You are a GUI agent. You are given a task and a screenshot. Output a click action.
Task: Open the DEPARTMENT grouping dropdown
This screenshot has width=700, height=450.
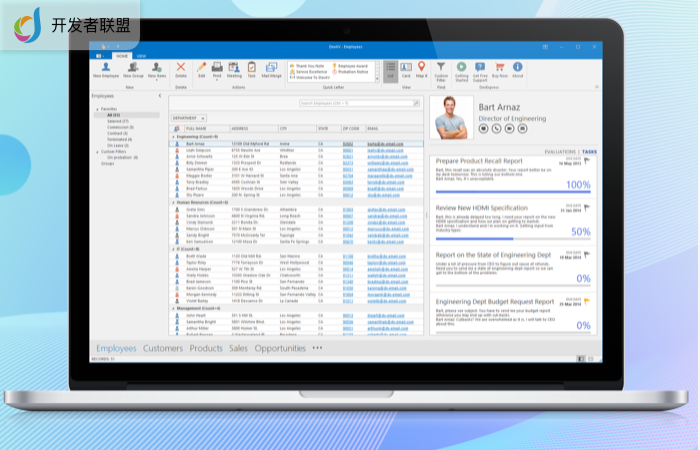coord(191,118)
